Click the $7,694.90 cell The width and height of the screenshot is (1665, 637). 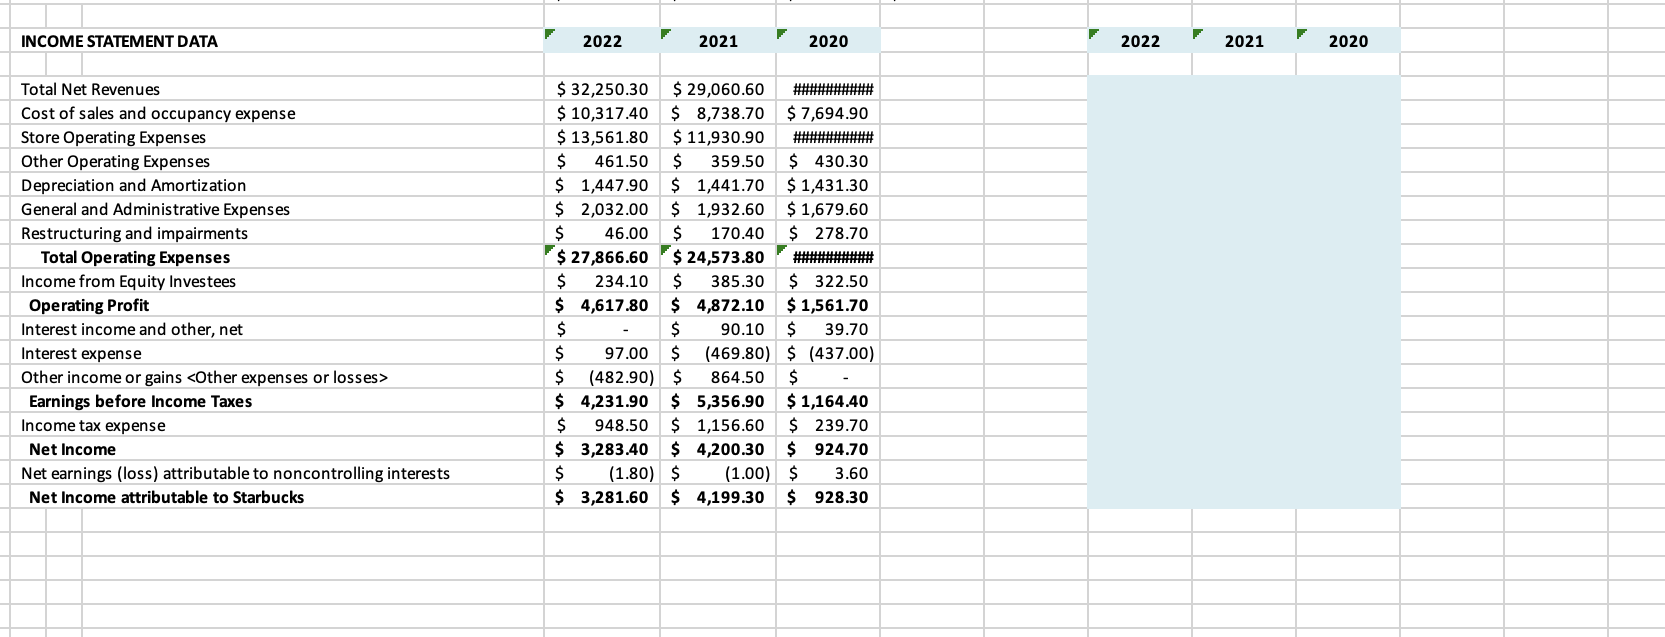[828, 113]
